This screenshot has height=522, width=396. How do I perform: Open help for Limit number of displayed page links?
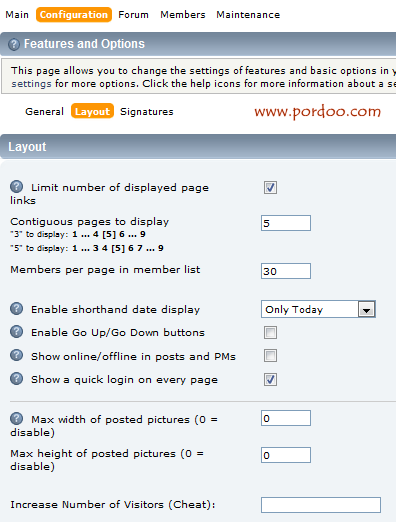pyautogui.click(x=16, y=187)
